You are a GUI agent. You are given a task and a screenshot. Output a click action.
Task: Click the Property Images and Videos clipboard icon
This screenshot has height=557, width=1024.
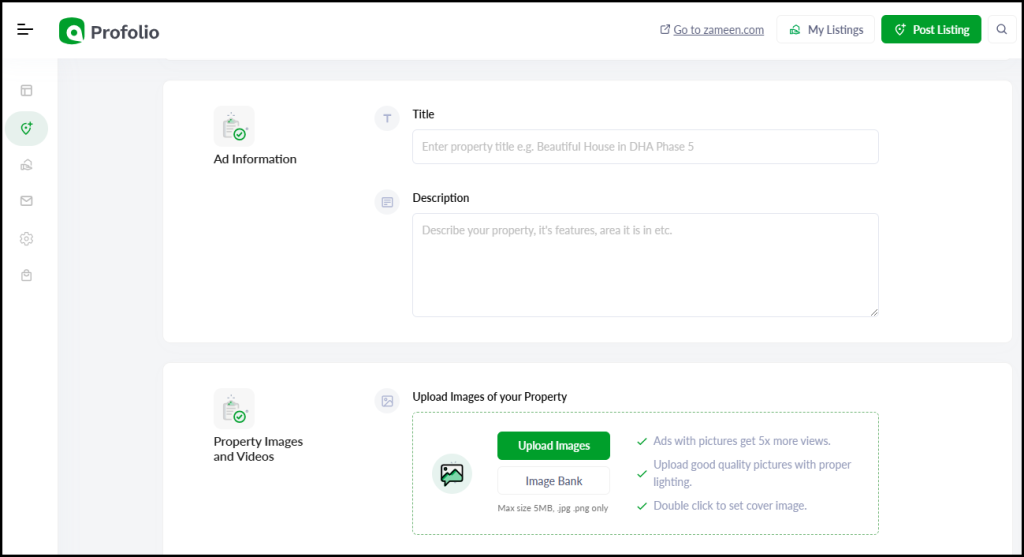(234, 409)
